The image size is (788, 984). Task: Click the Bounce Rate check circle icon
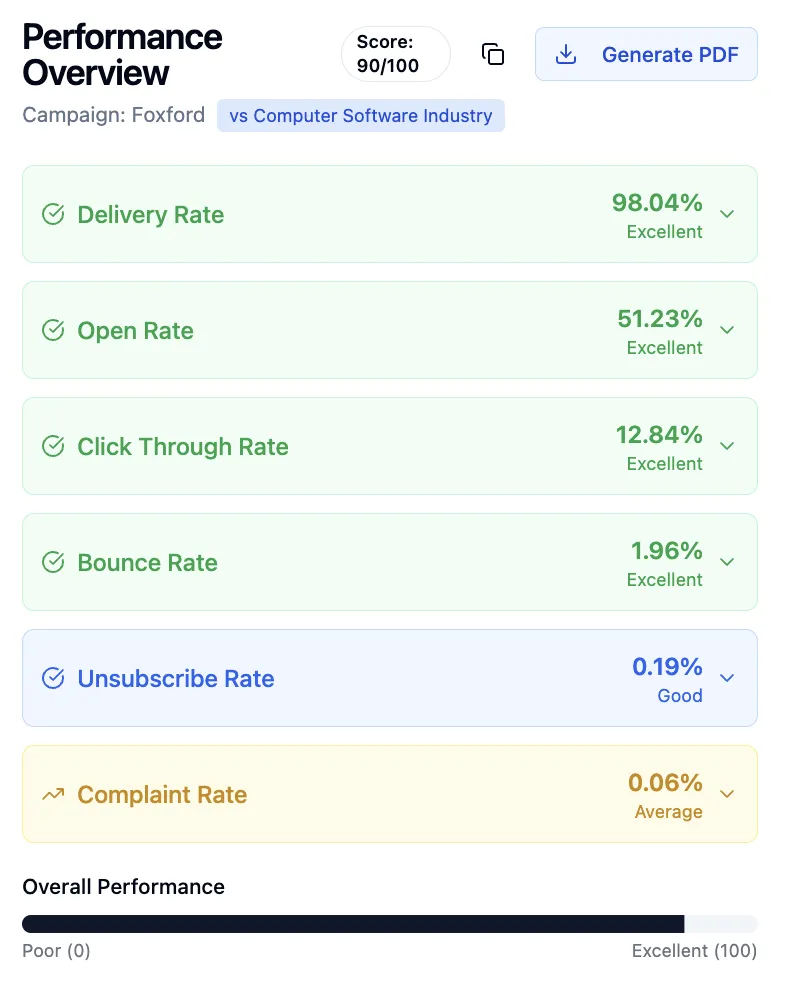pos(53,562)
